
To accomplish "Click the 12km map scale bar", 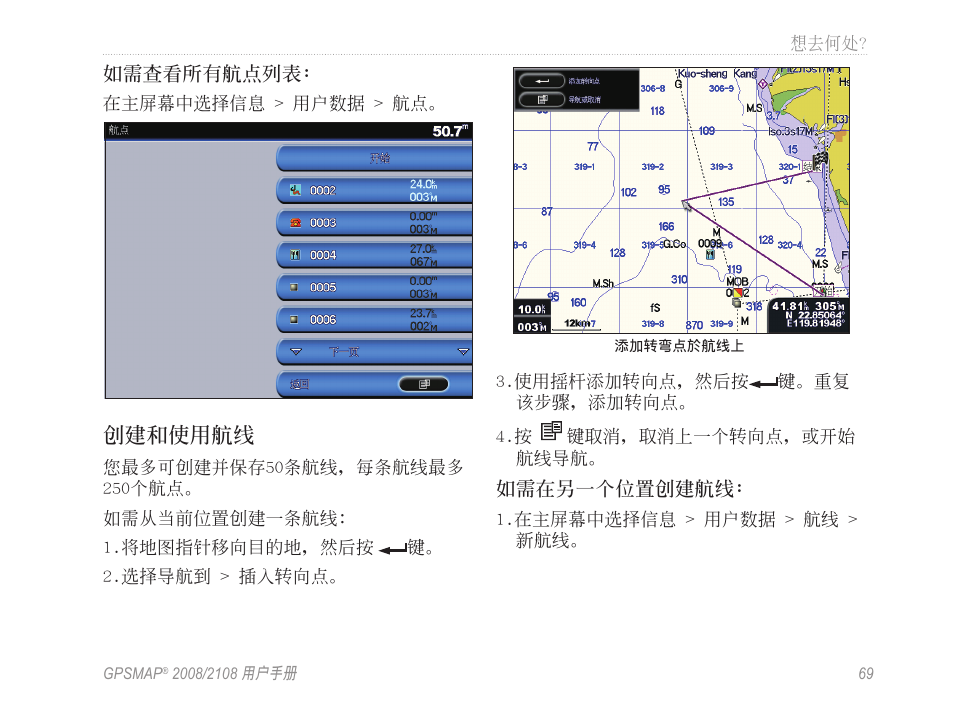I will pos(576,325).
